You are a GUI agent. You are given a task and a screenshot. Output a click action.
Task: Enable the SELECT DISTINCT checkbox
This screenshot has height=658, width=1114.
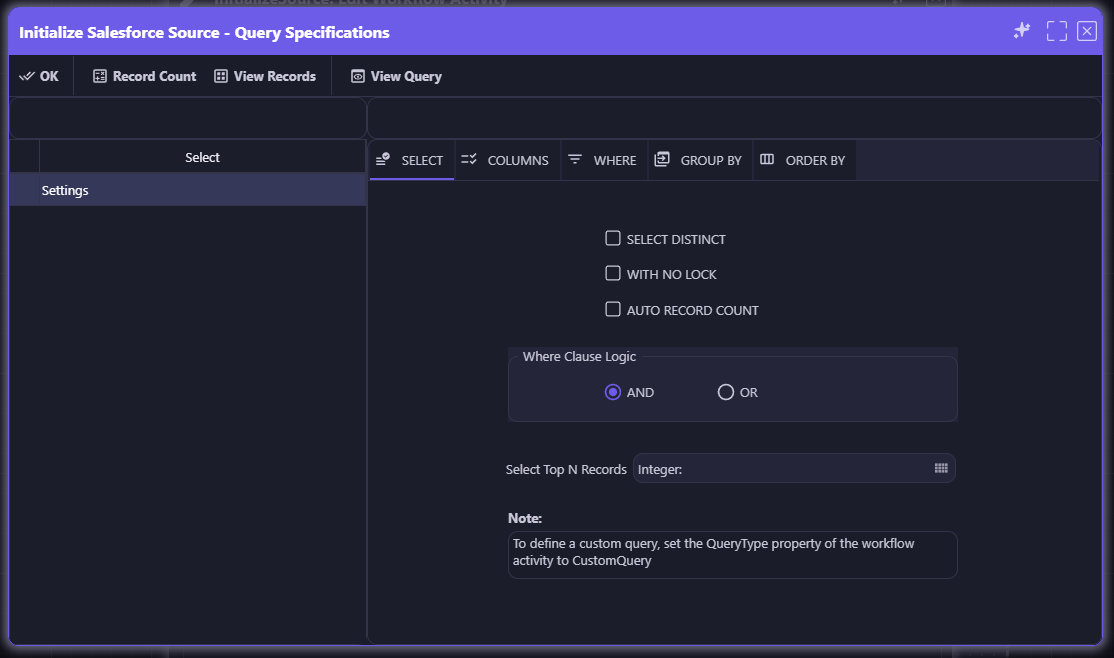pyautogui.click(x=612, y=238)
